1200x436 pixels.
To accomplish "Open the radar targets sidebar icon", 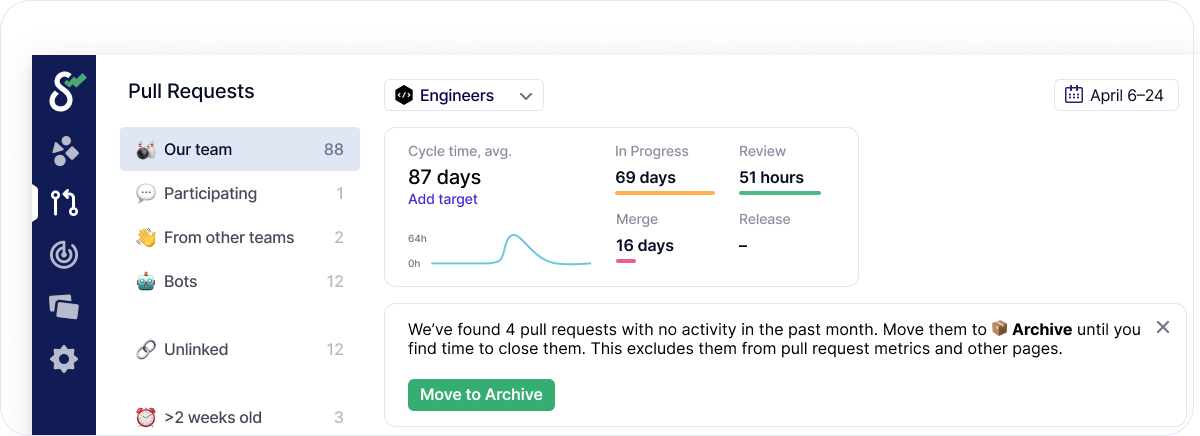I will tap(64, 255).
